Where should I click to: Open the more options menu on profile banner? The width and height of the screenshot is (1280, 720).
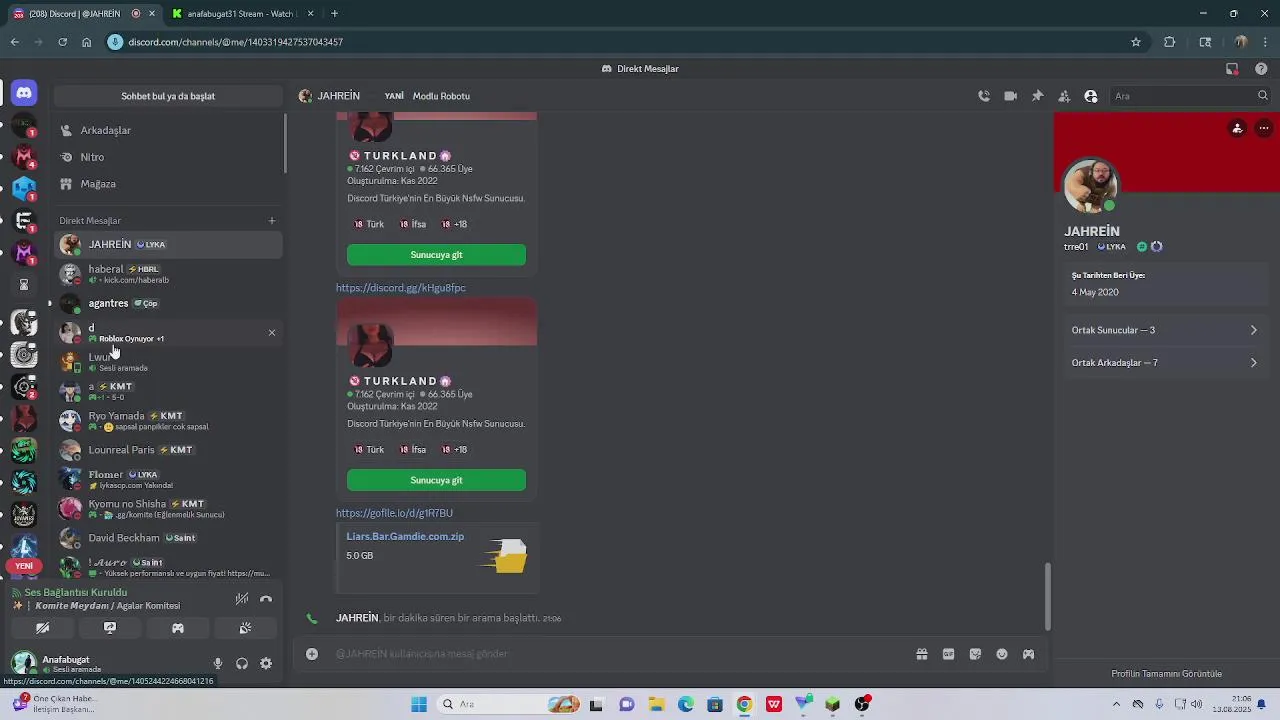[x=1264, y=128]
